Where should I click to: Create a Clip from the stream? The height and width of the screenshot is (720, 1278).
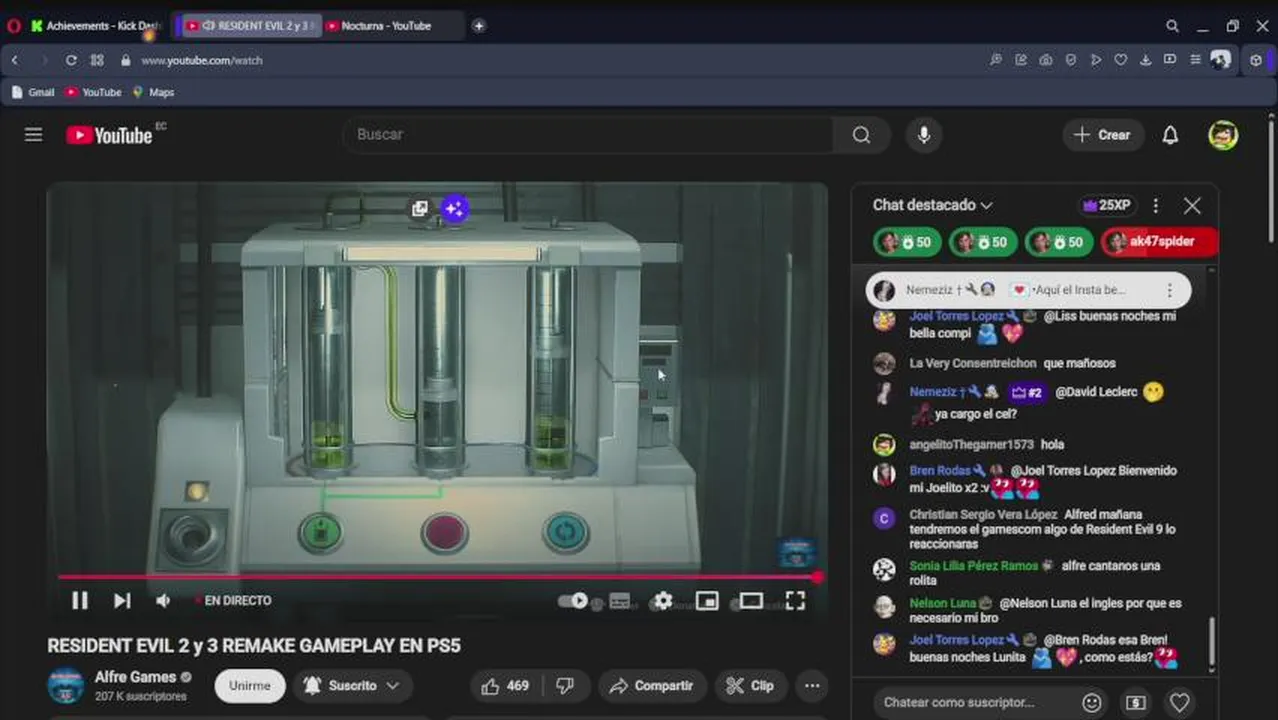750,686
